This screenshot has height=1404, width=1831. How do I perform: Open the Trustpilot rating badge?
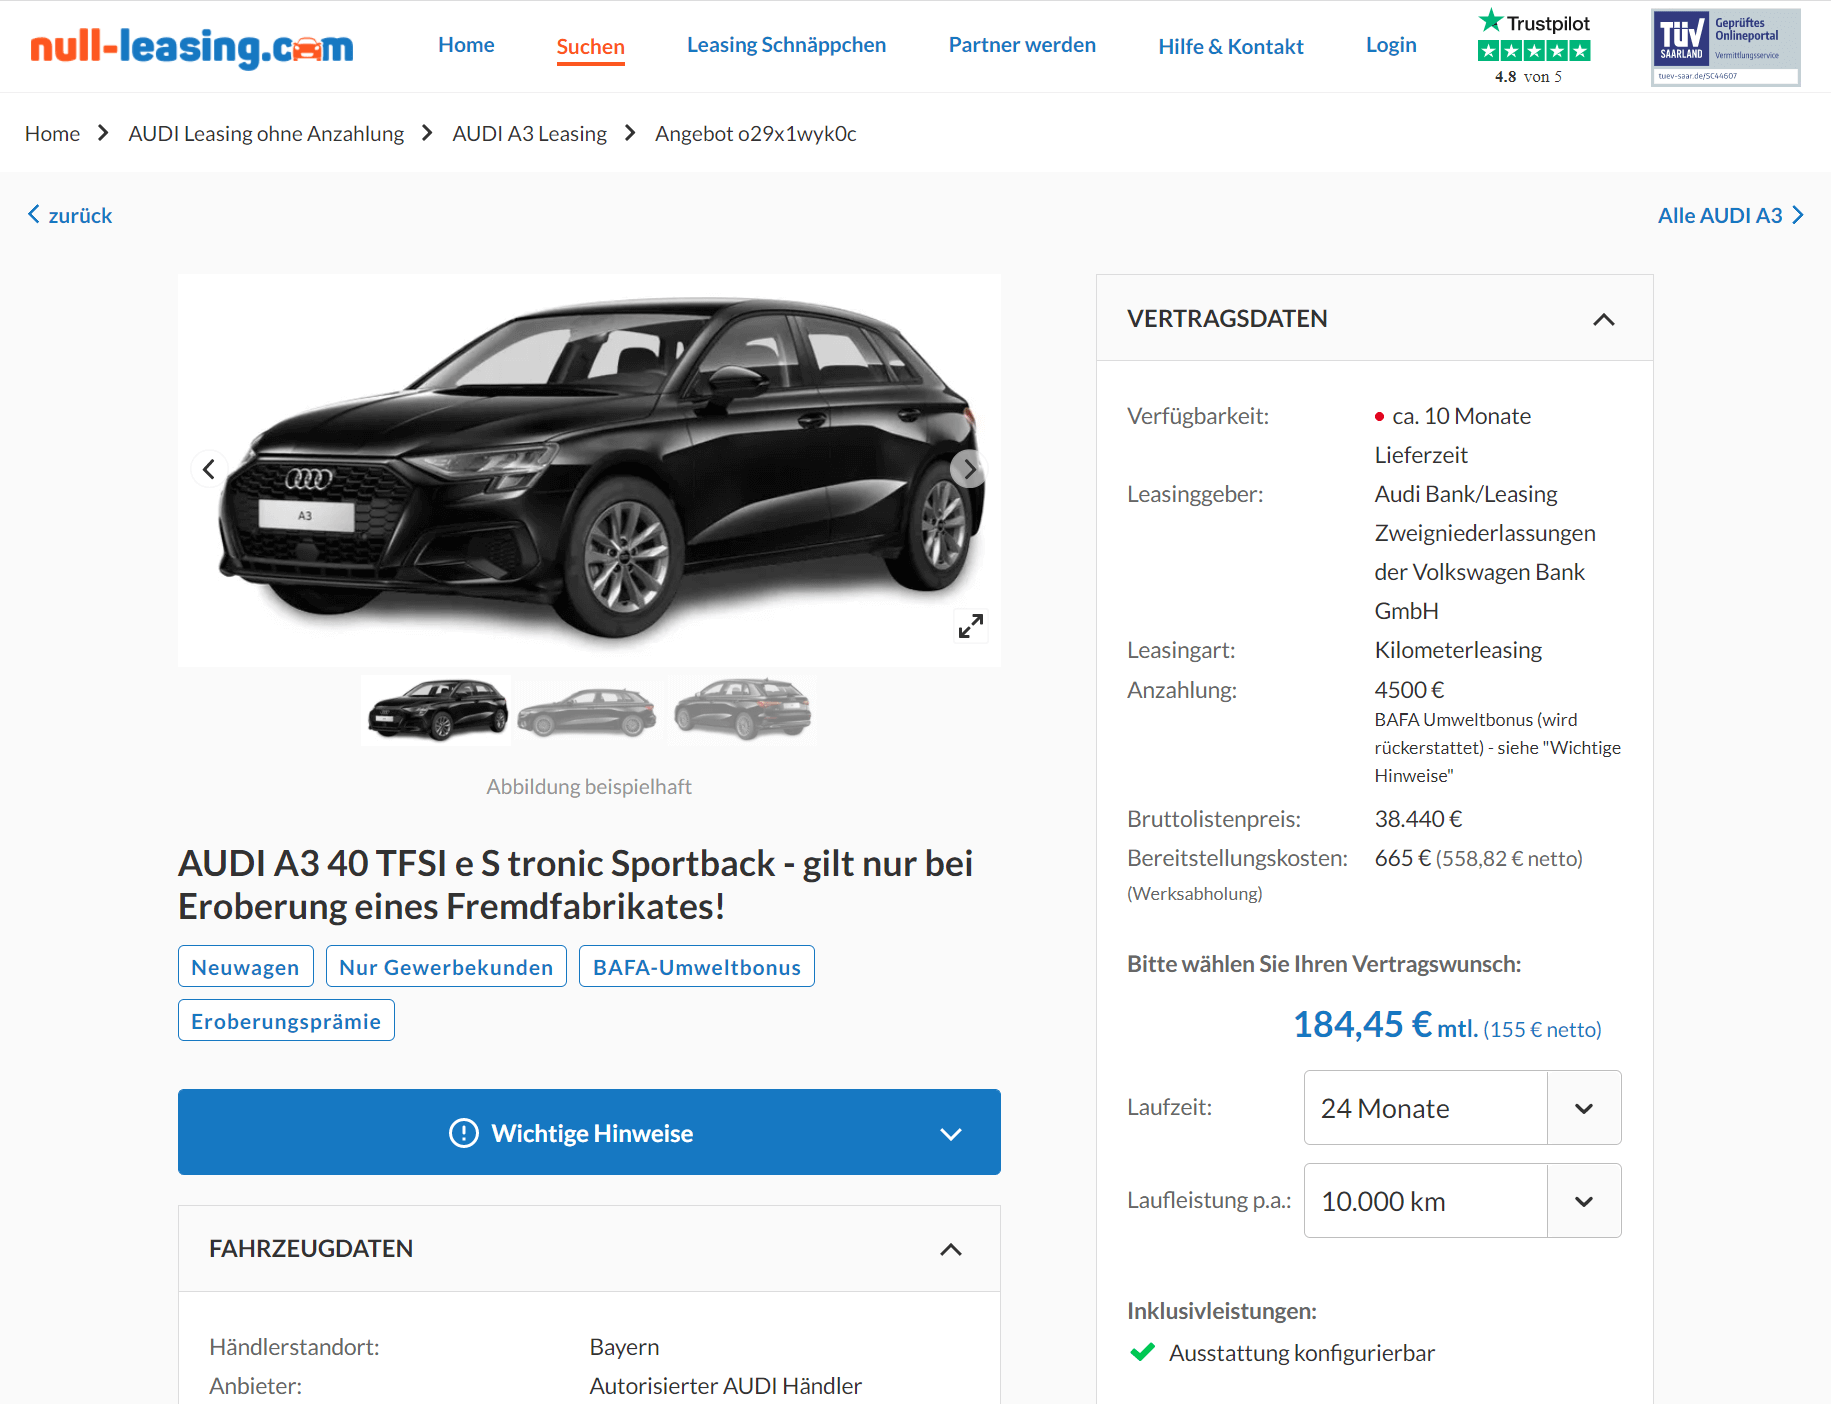1533,47
